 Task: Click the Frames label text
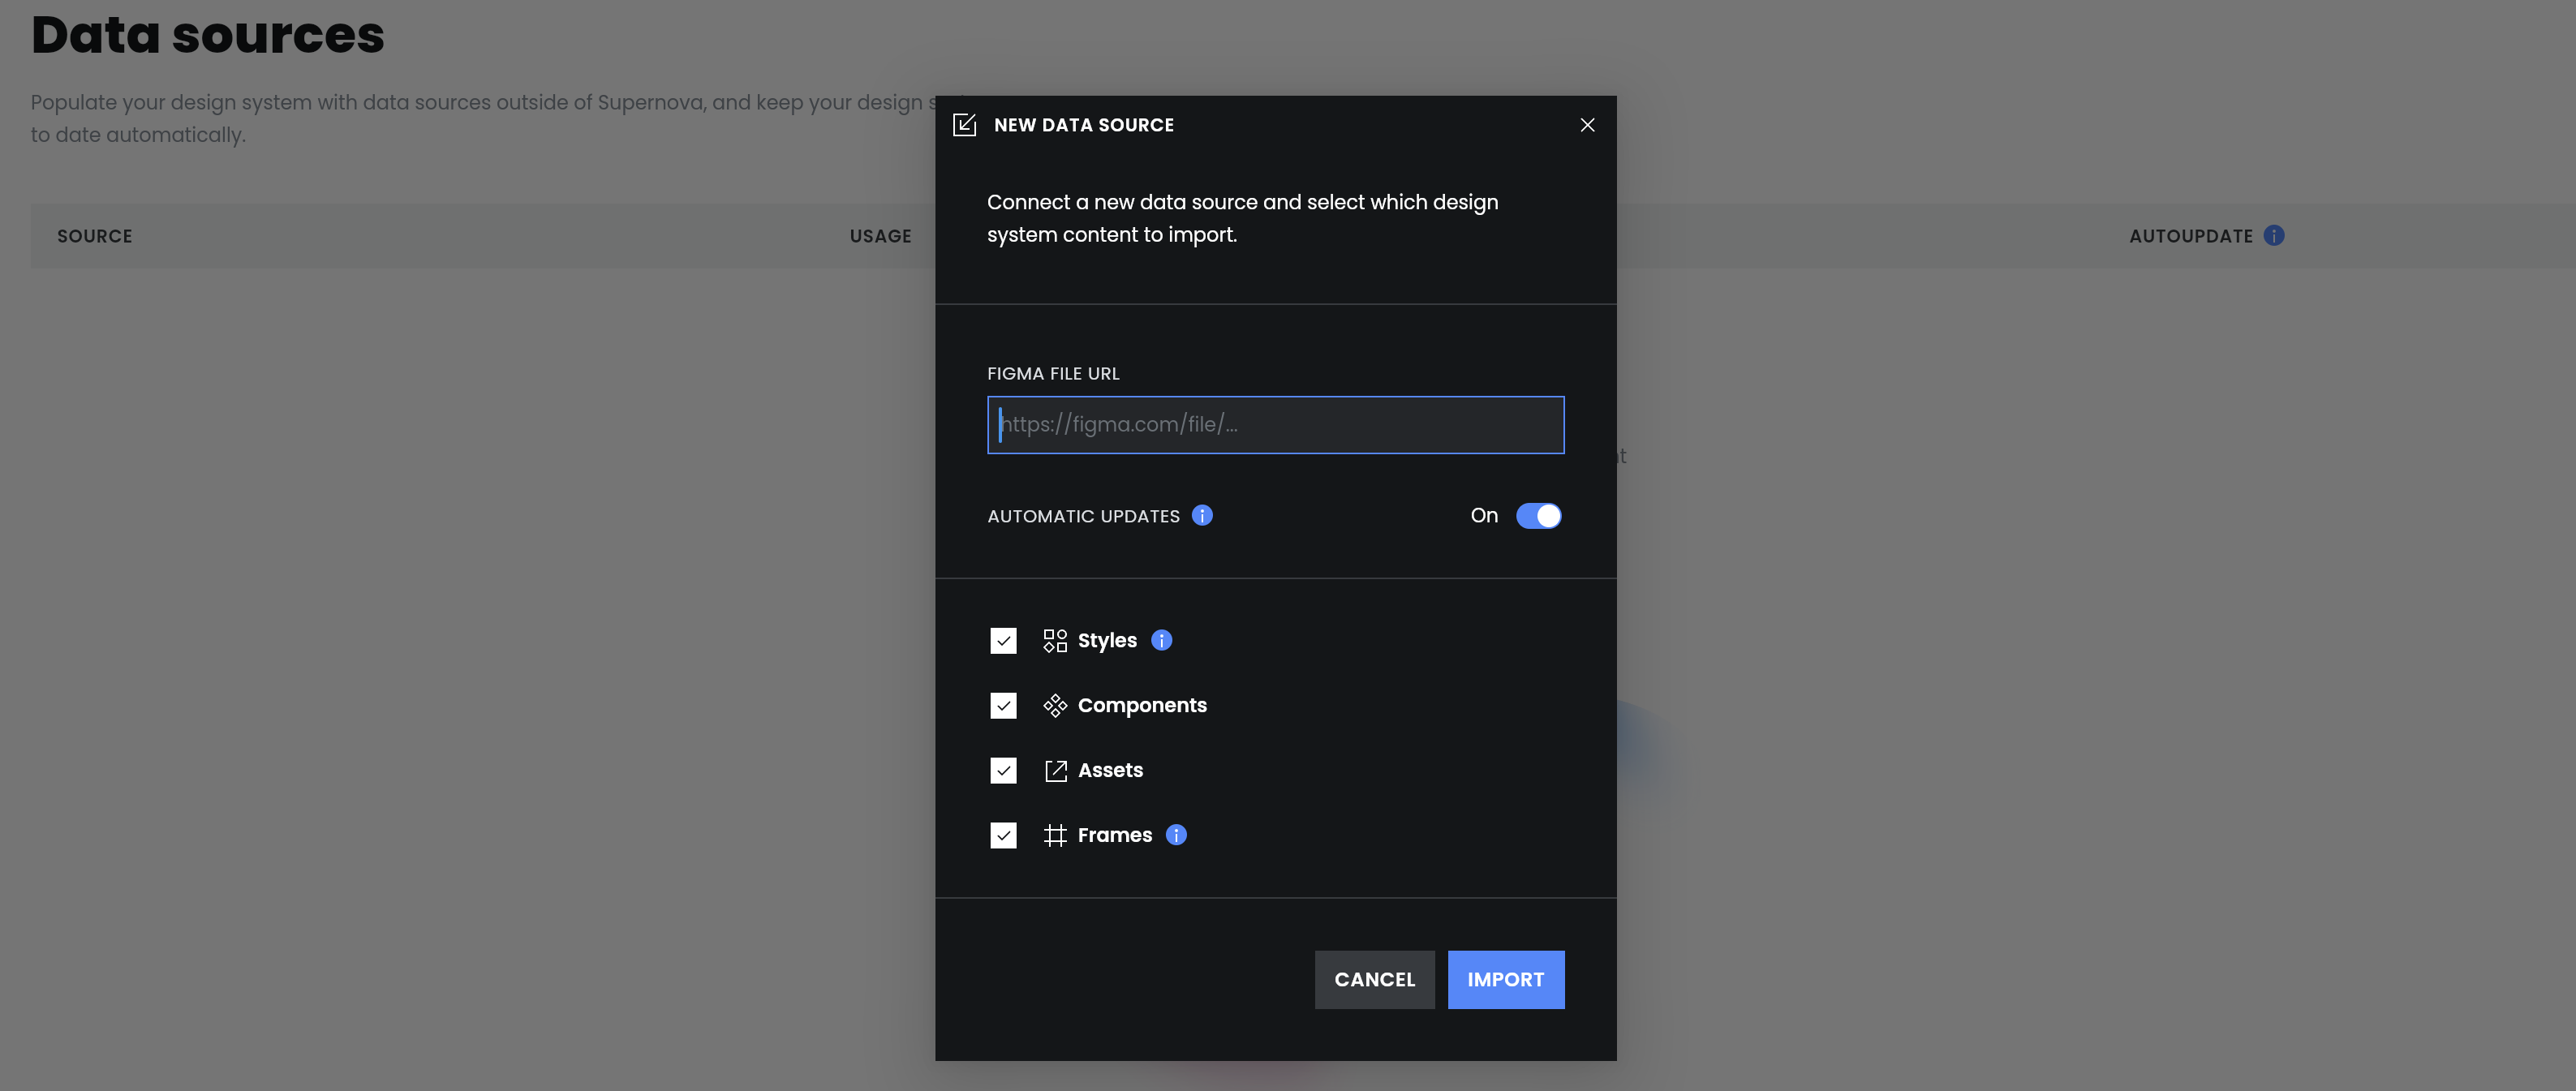1114,835
